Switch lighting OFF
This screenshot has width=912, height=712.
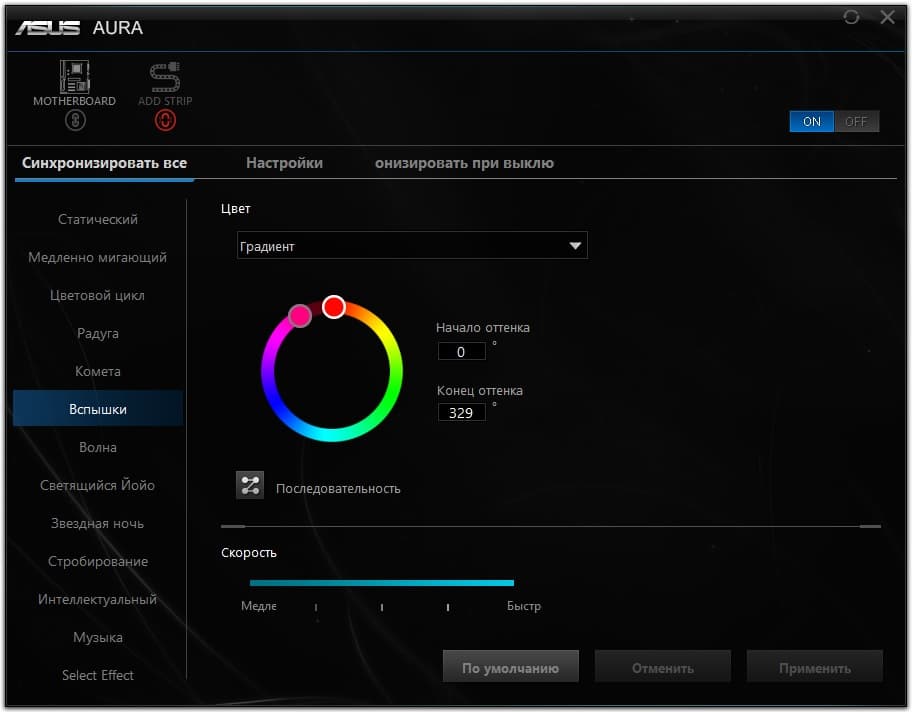[856, 122]
